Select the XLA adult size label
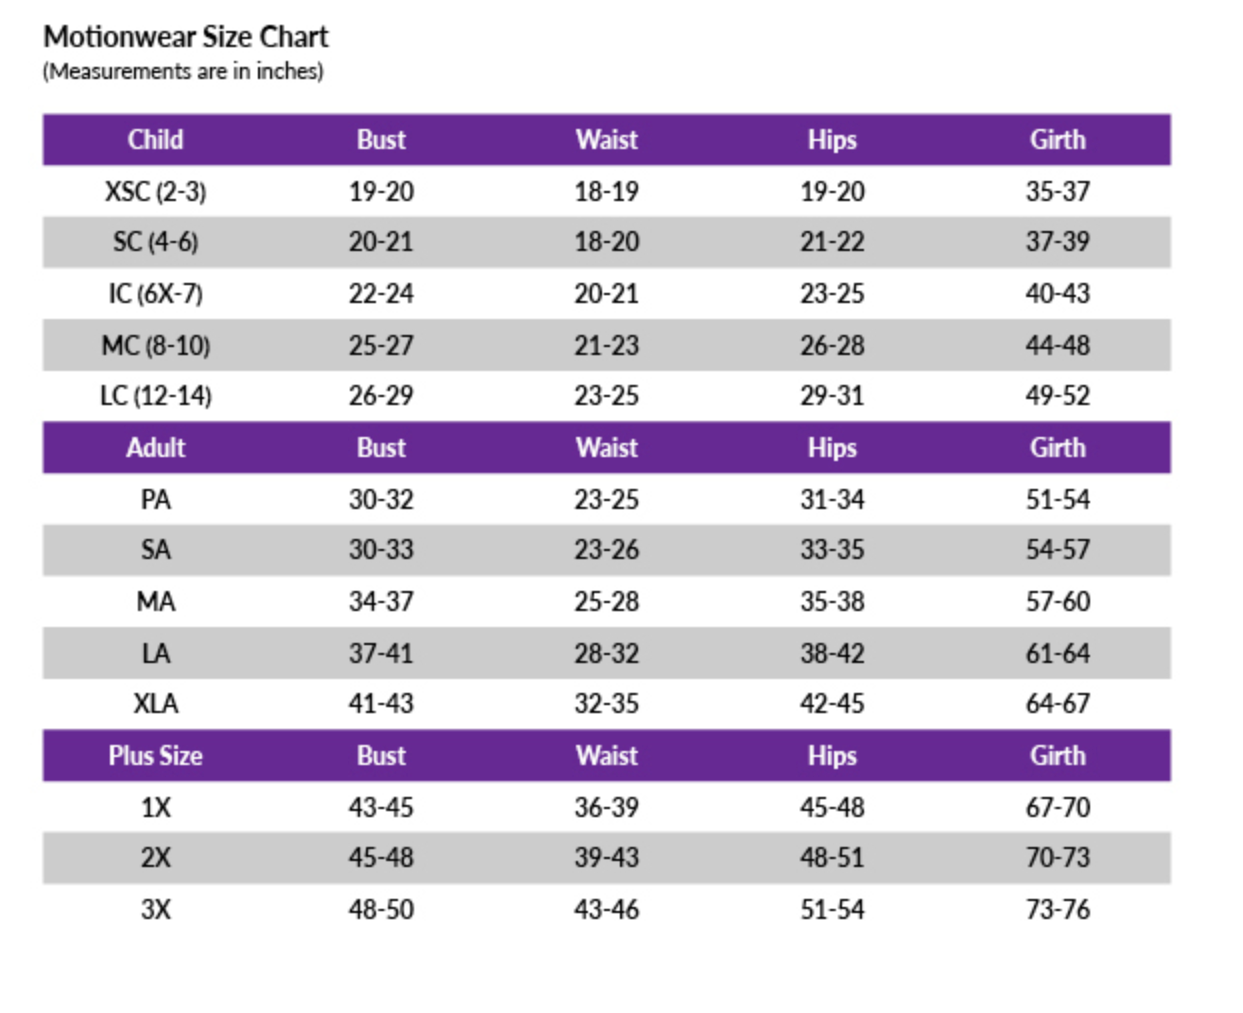Screen dimensions: 1243x1013 tap(155, 704)
